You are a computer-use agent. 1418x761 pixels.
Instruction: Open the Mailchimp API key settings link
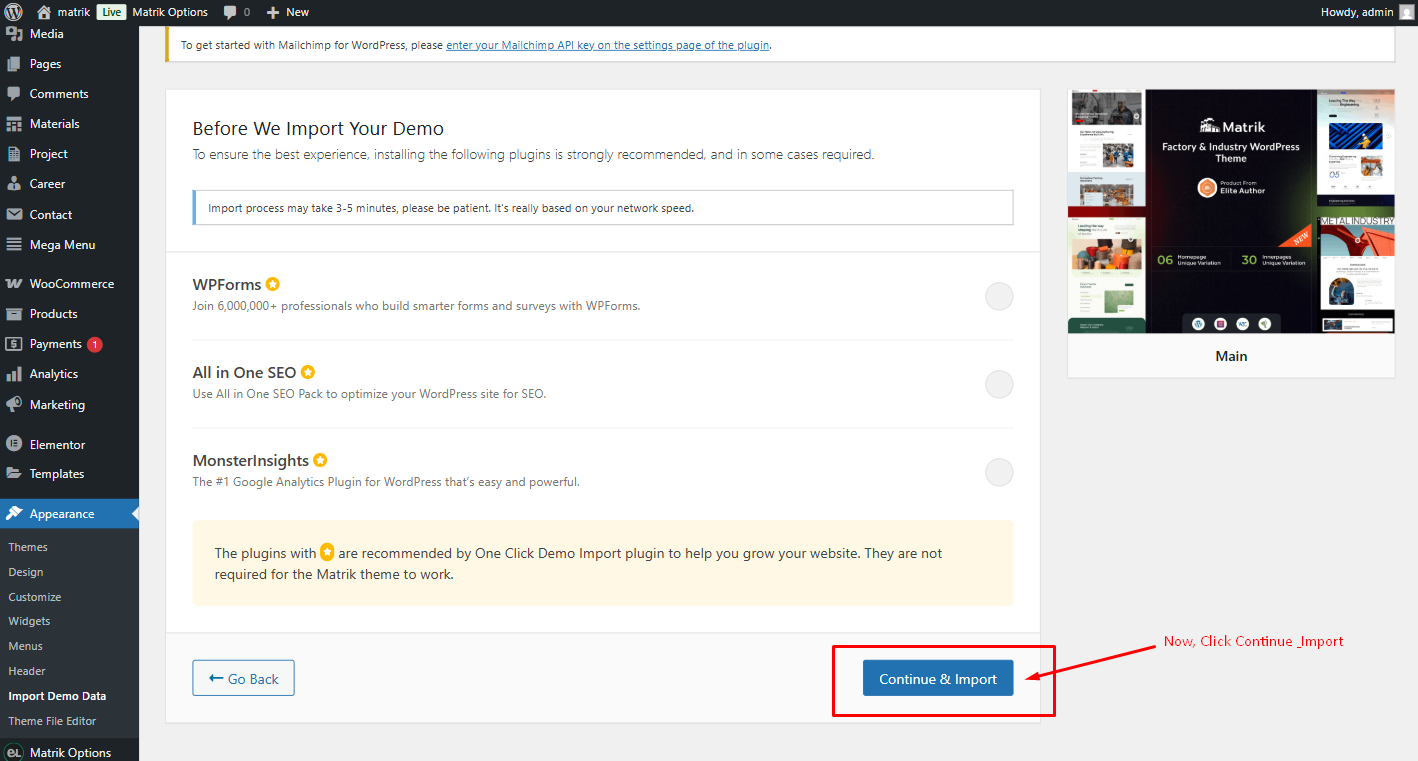[x=607, y=45]
